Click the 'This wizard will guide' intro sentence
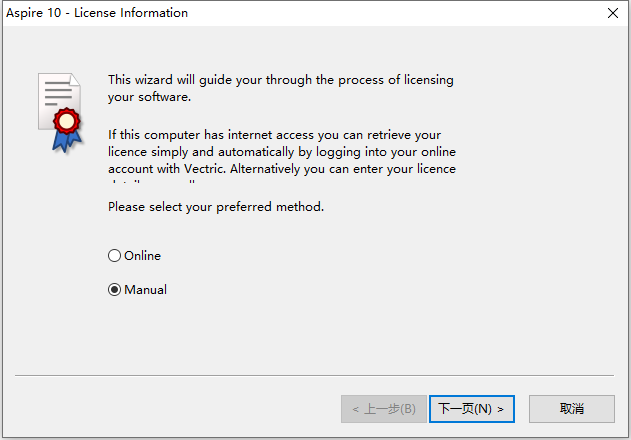This screenshot has width=631, height=440. [x=280, y=88]
